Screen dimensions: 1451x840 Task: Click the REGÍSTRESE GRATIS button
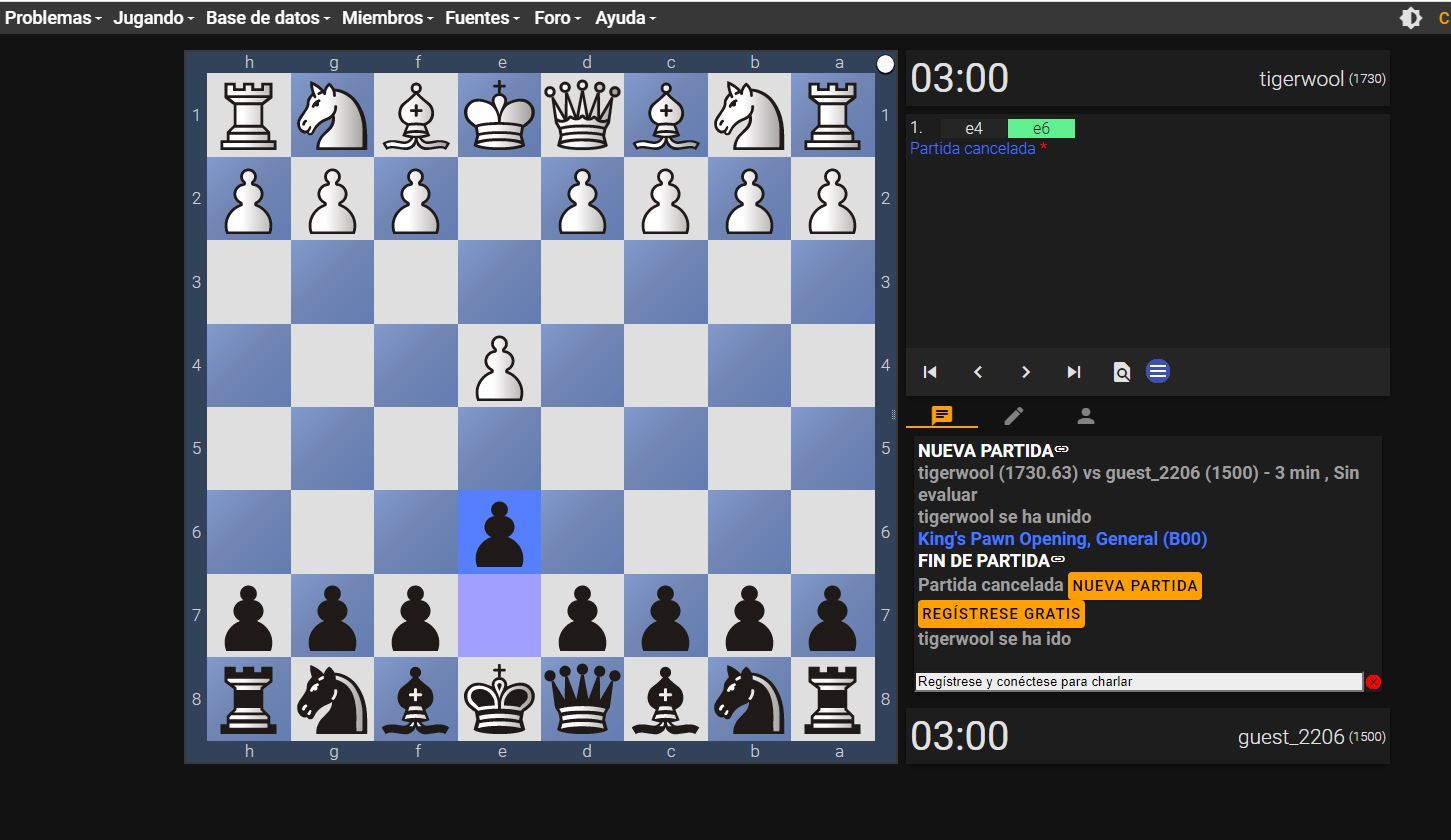click(x=1001, y=613)
